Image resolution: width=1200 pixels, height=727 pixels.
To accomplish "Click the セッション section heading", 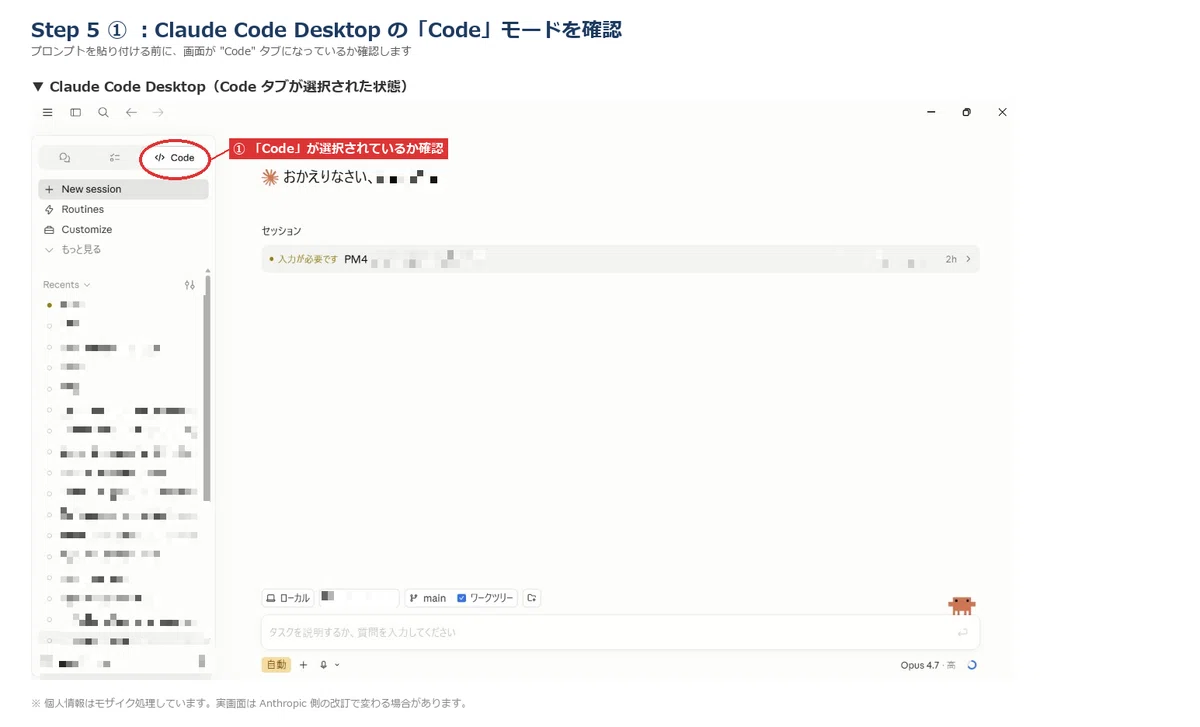I will tap(281, 231).
